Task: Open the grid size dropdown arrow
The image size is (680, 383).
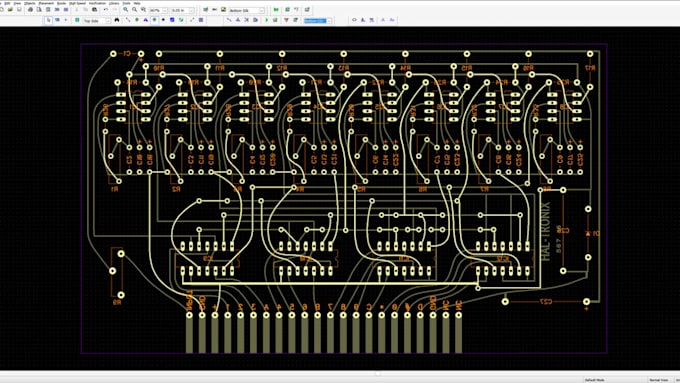Action: [191, 10]
